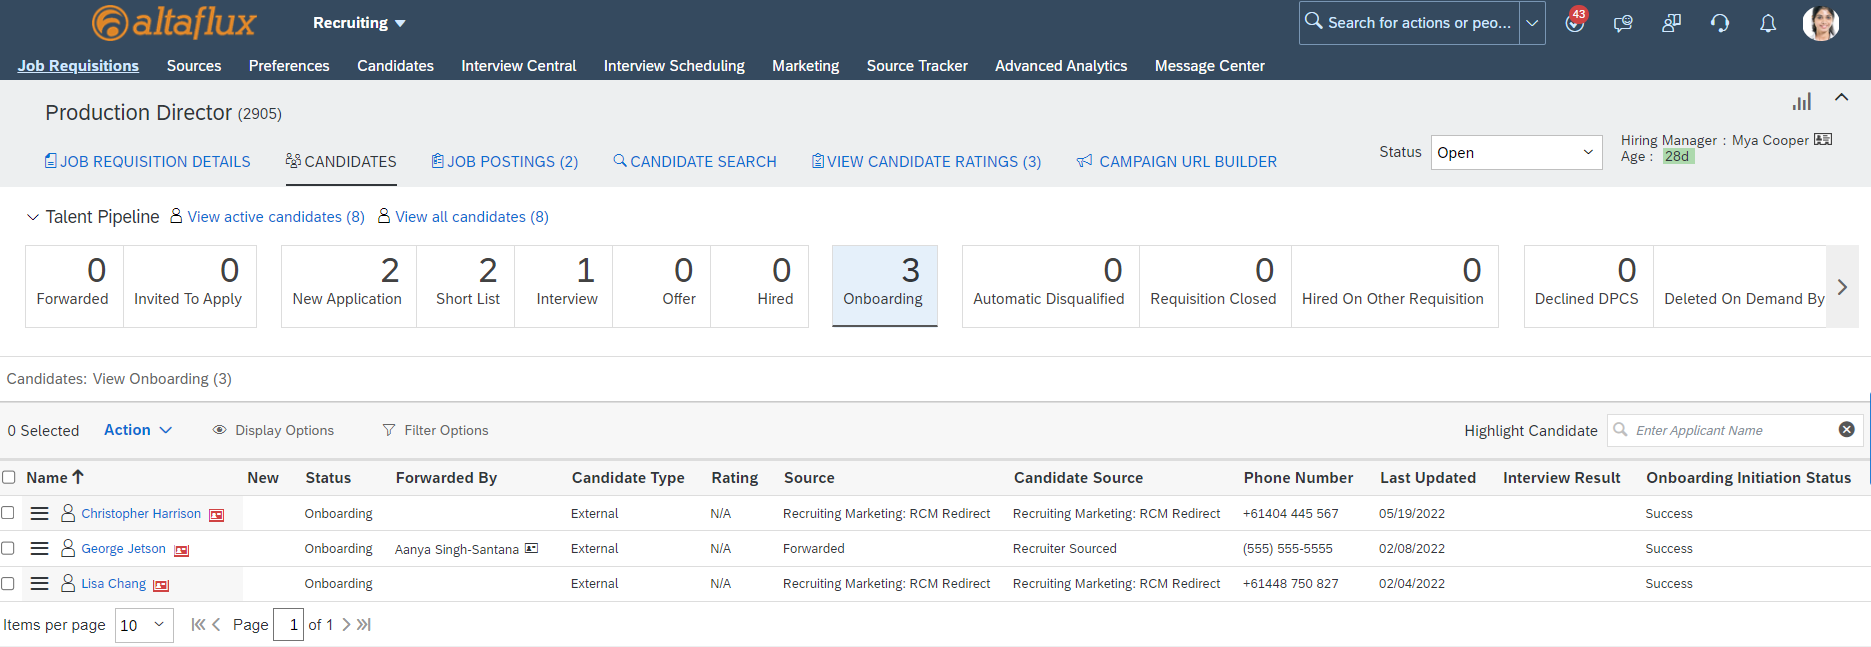The width and height of the screenshot is (1871, 647).
Task: Open Advanced Analytics menu
Action: [1061, 65]
